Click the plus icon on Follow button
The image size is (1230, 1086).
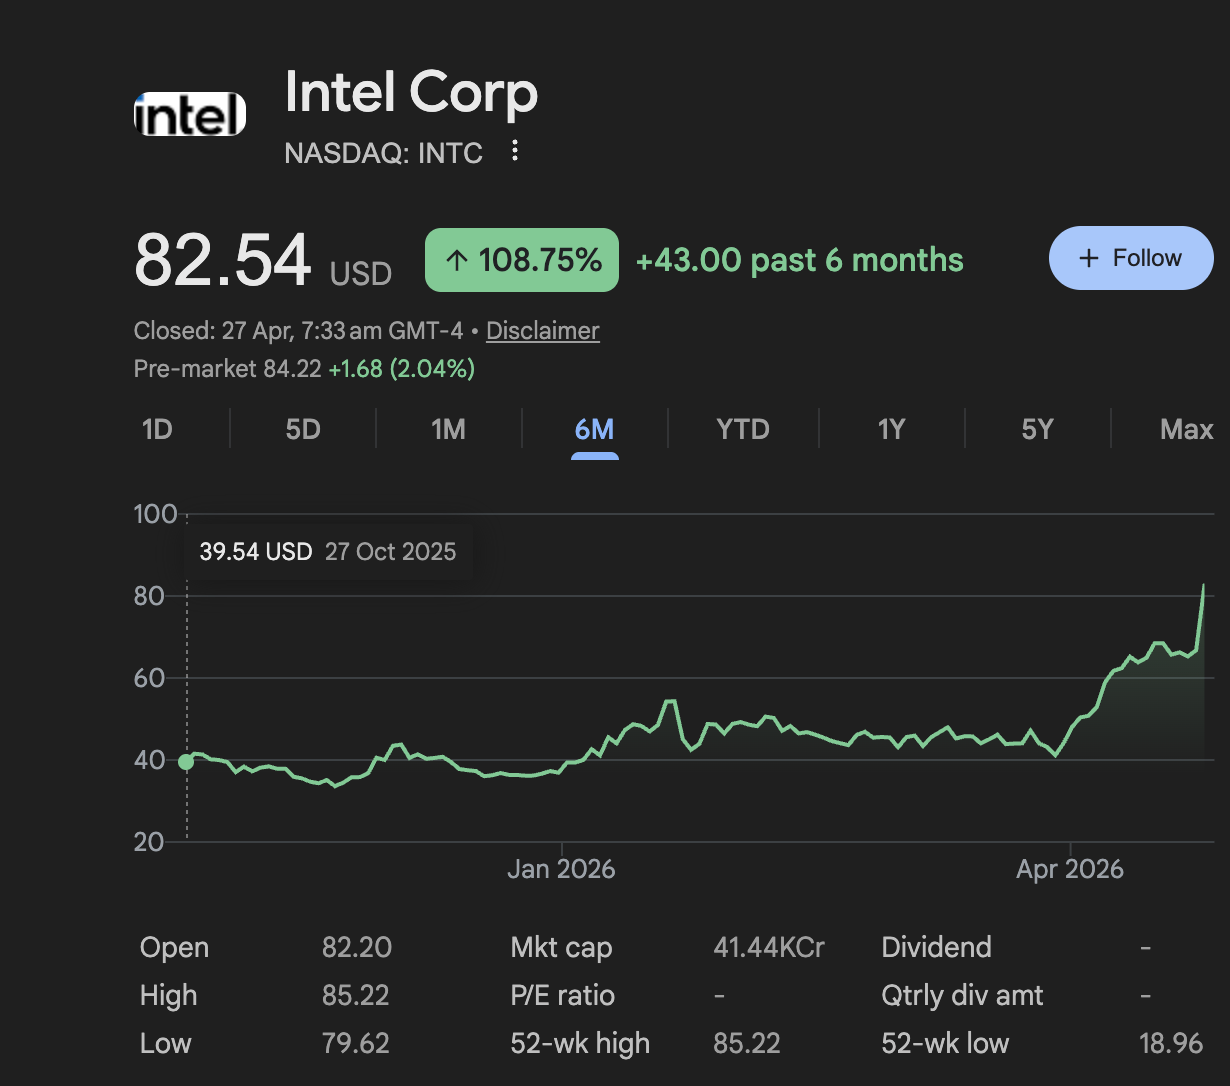point(1087,258)
